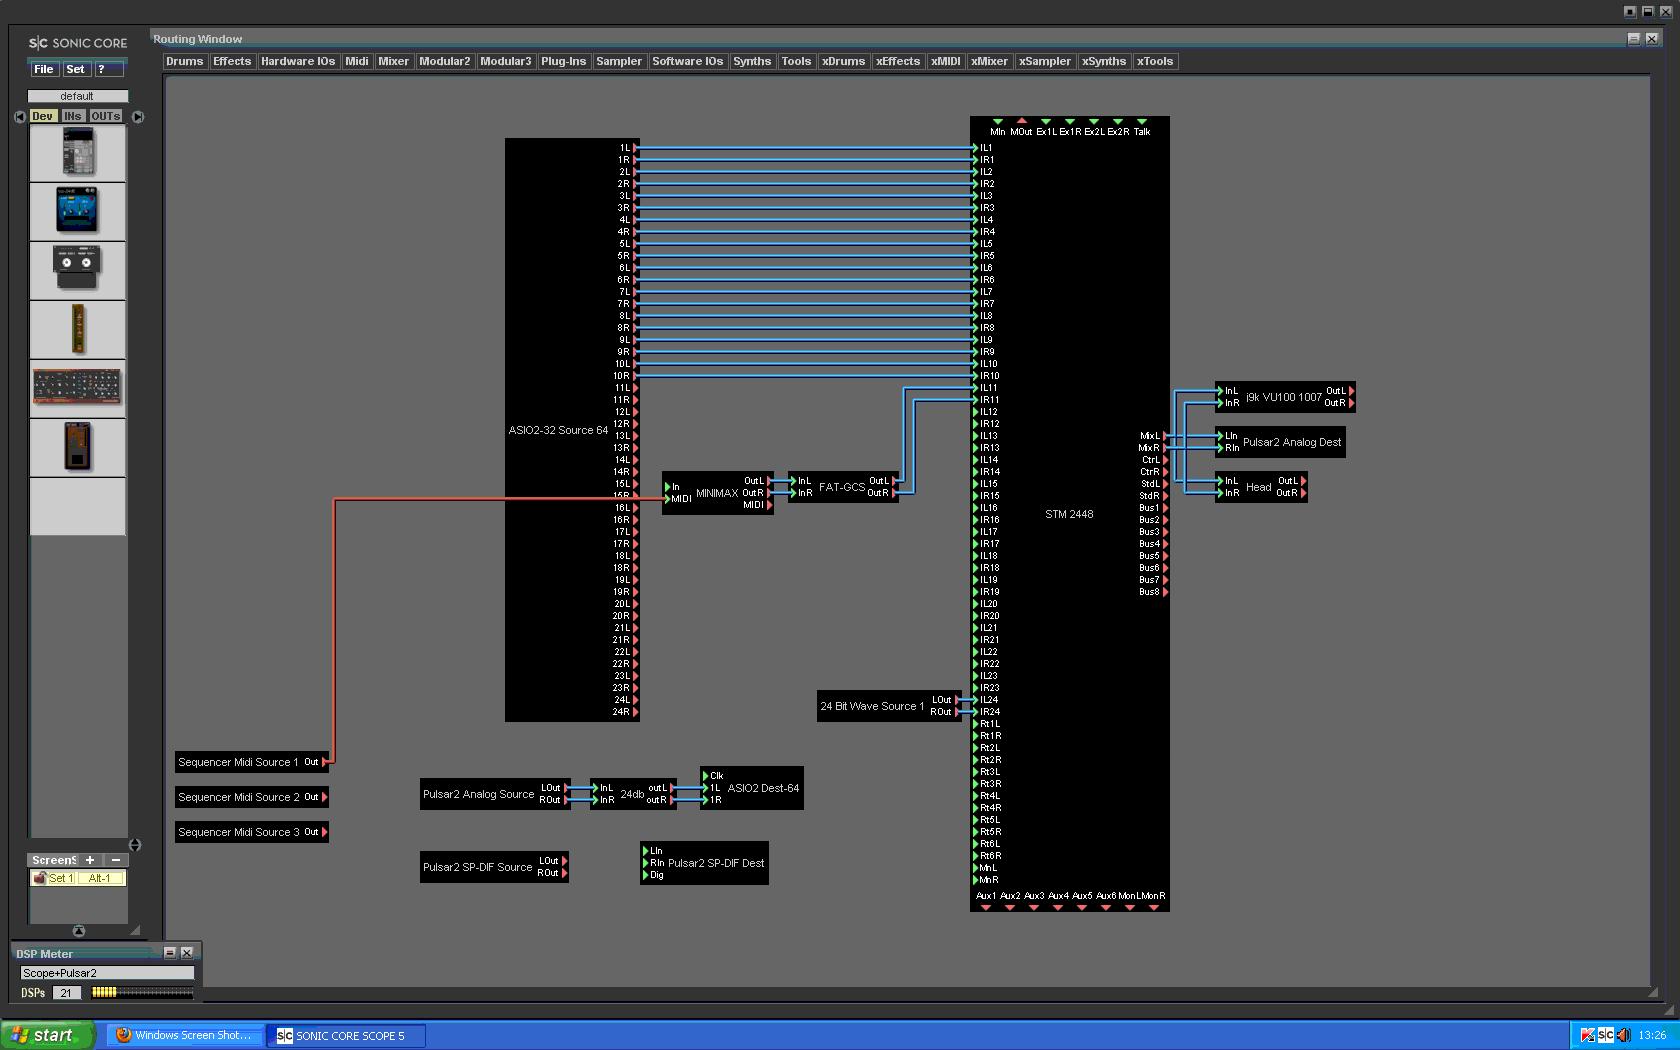The width and height of the screenshot is (1680, 1050).
Task: Click the DSP load meter bar
Action: click(142, 992)
